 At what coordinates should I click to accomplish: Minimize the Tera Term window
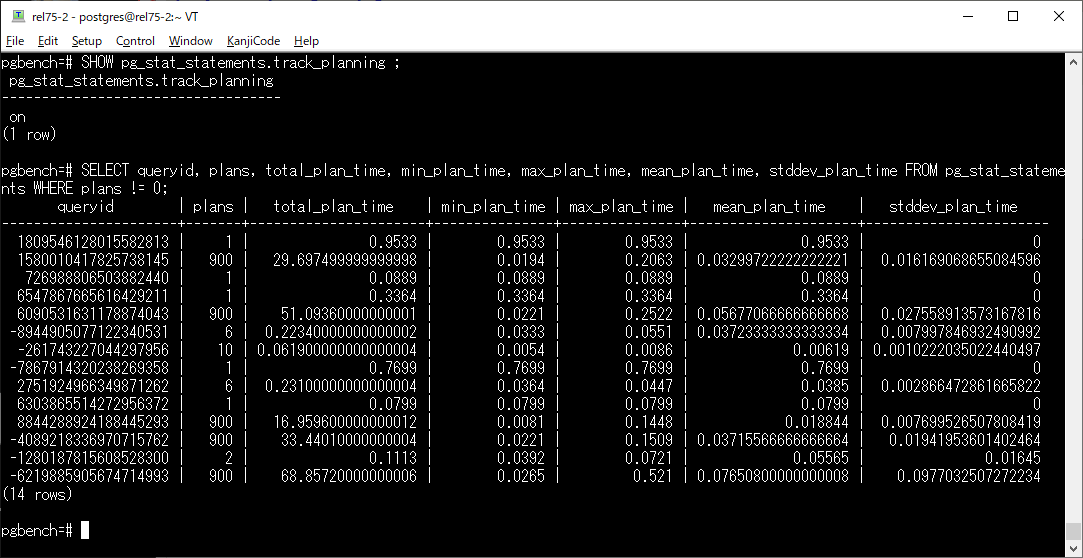point(967,17)
